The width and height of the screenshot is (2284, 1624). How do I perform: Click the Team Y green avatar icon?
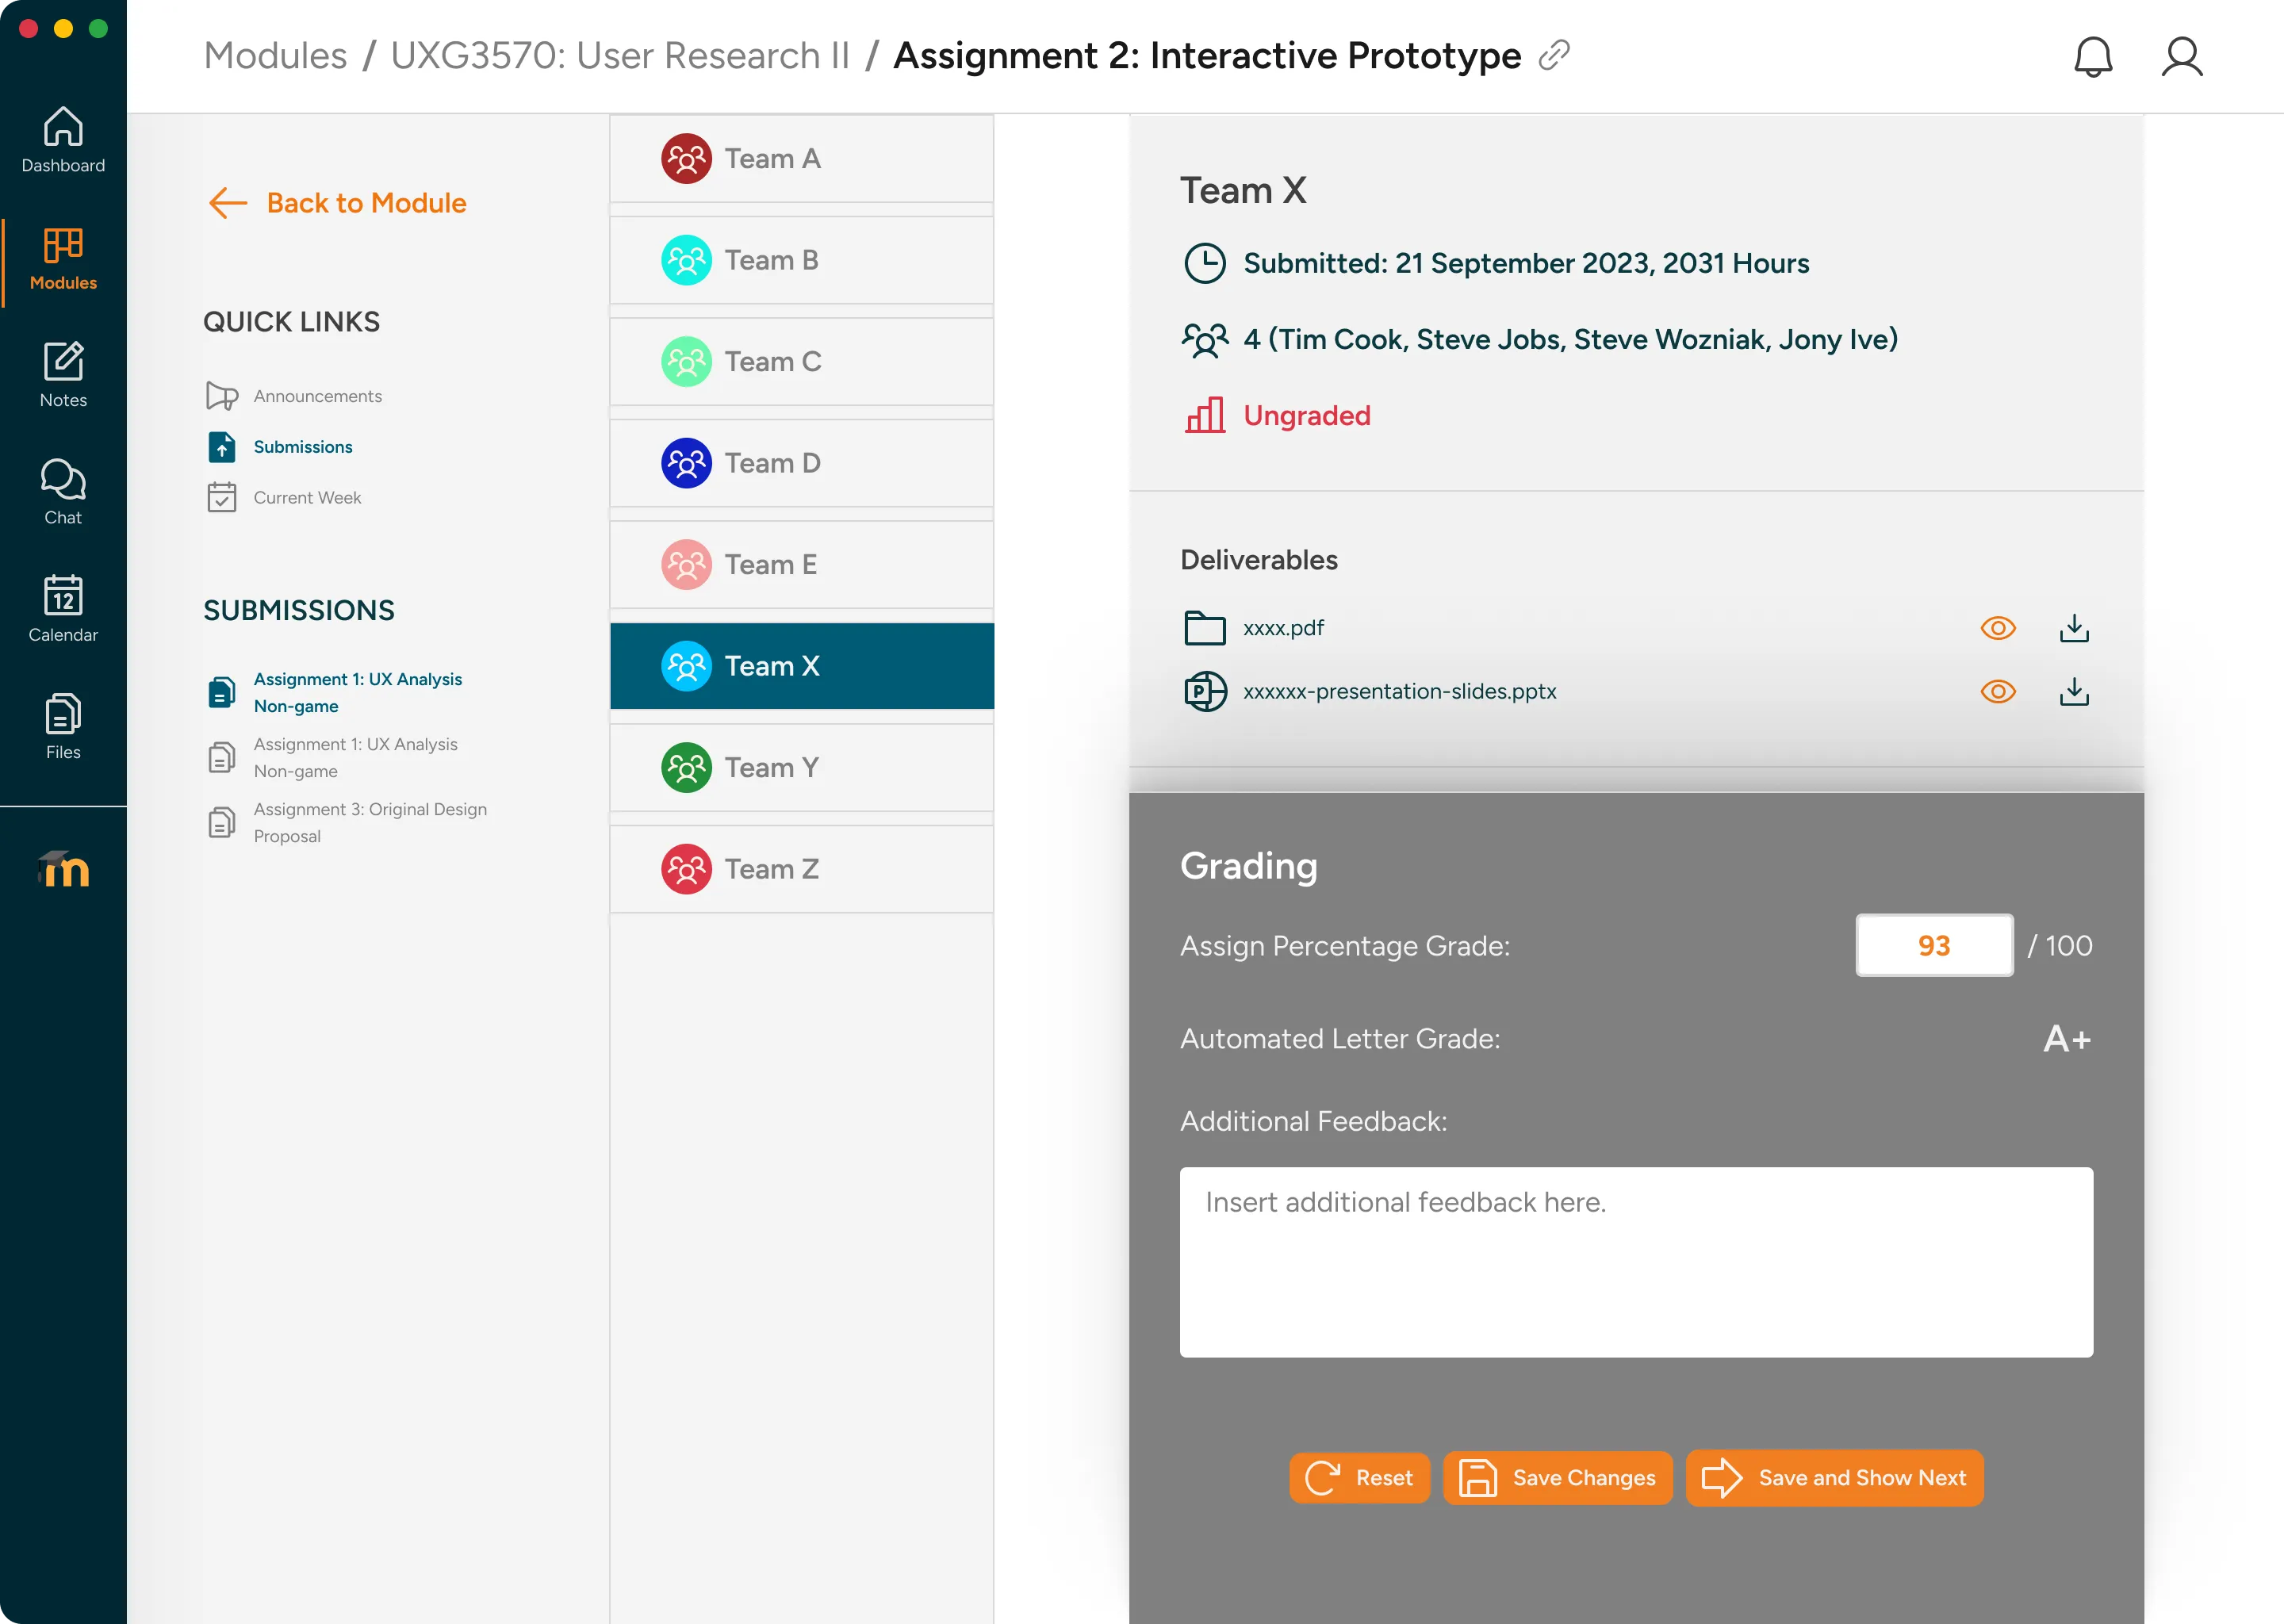coord(686,768)
